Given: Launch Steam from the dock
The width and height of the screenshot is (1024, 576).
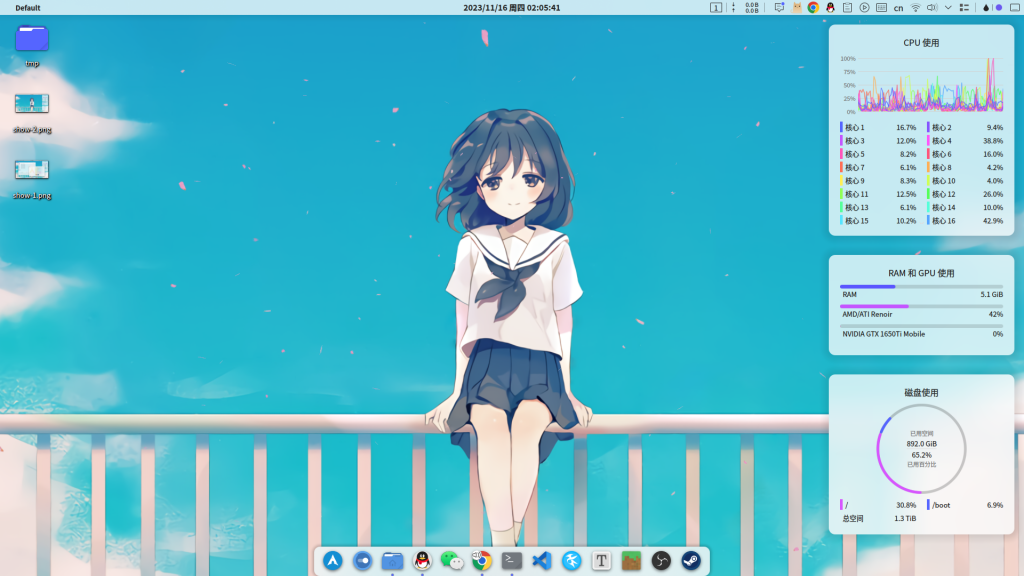Looking at the screenshot, I should (691, 560).
